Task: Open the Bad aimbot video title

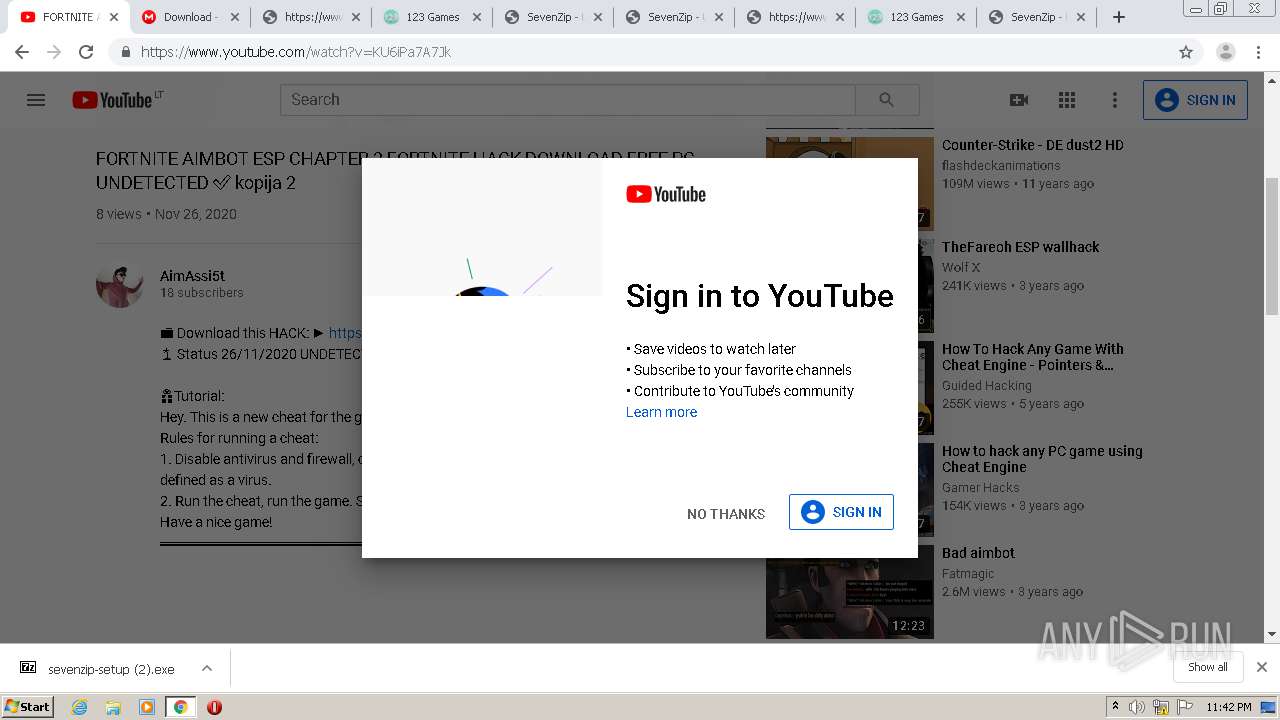Action: coord(978,553)
